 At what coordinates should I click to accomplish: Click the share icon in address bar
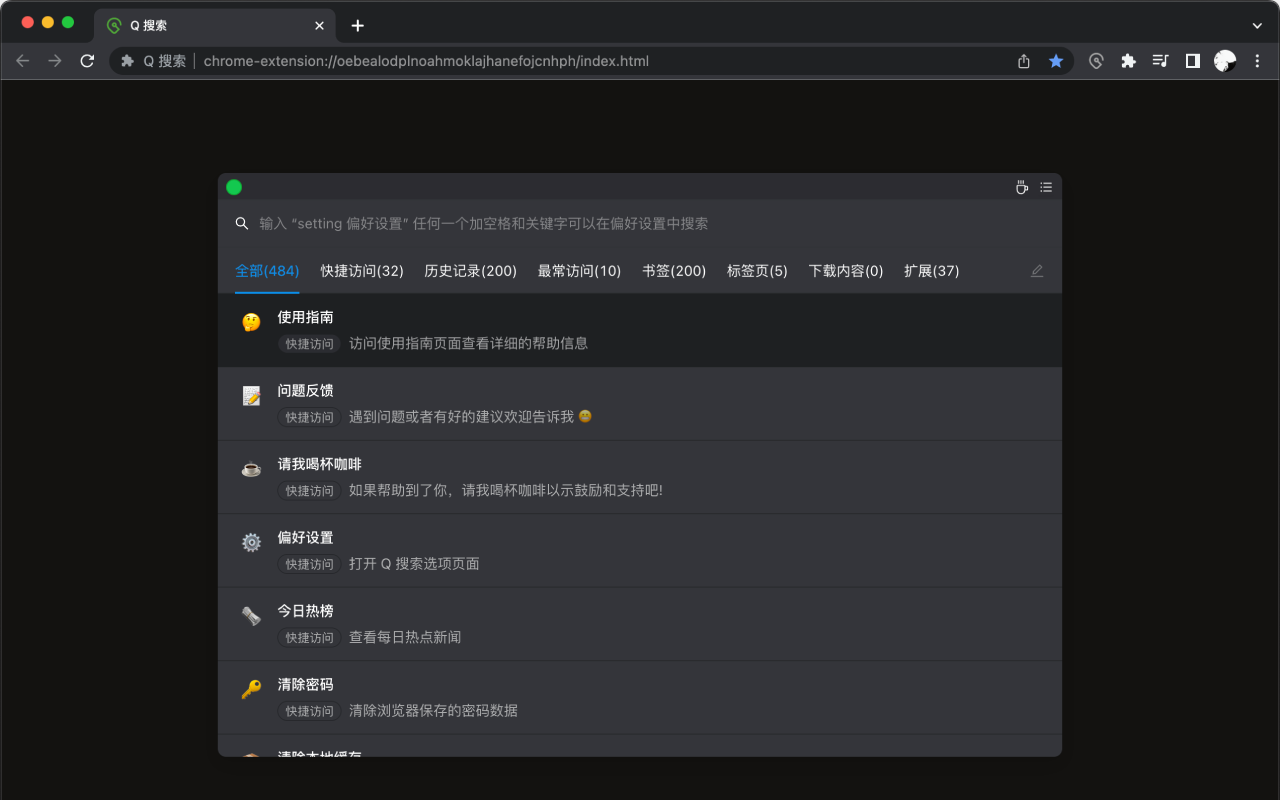1024,61
